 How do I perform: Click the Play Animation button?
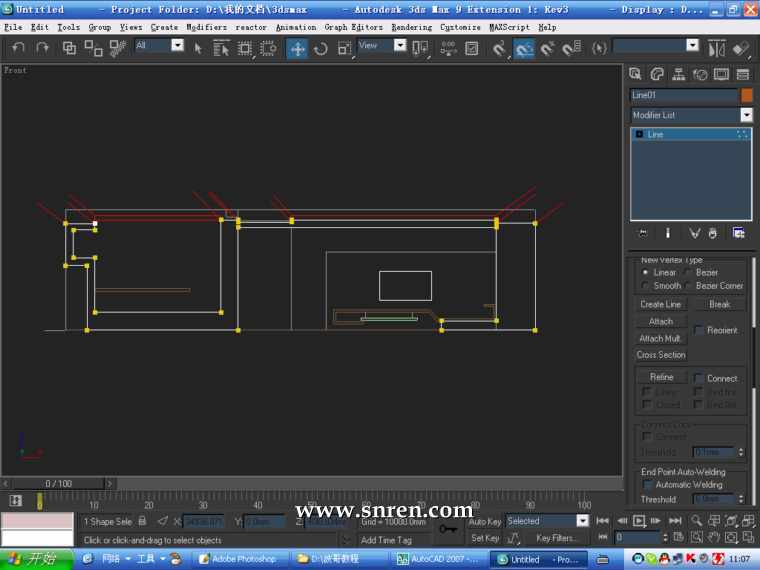(639, 521)
